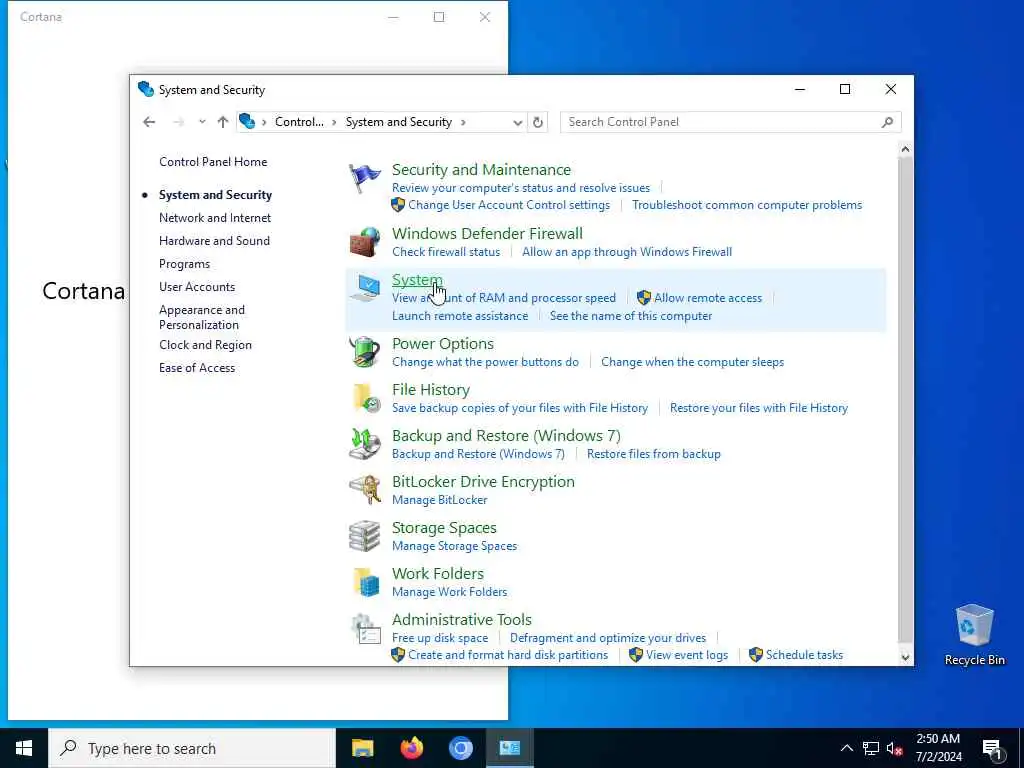
Task: Select Network and Internet category
Action: (215, 218)
